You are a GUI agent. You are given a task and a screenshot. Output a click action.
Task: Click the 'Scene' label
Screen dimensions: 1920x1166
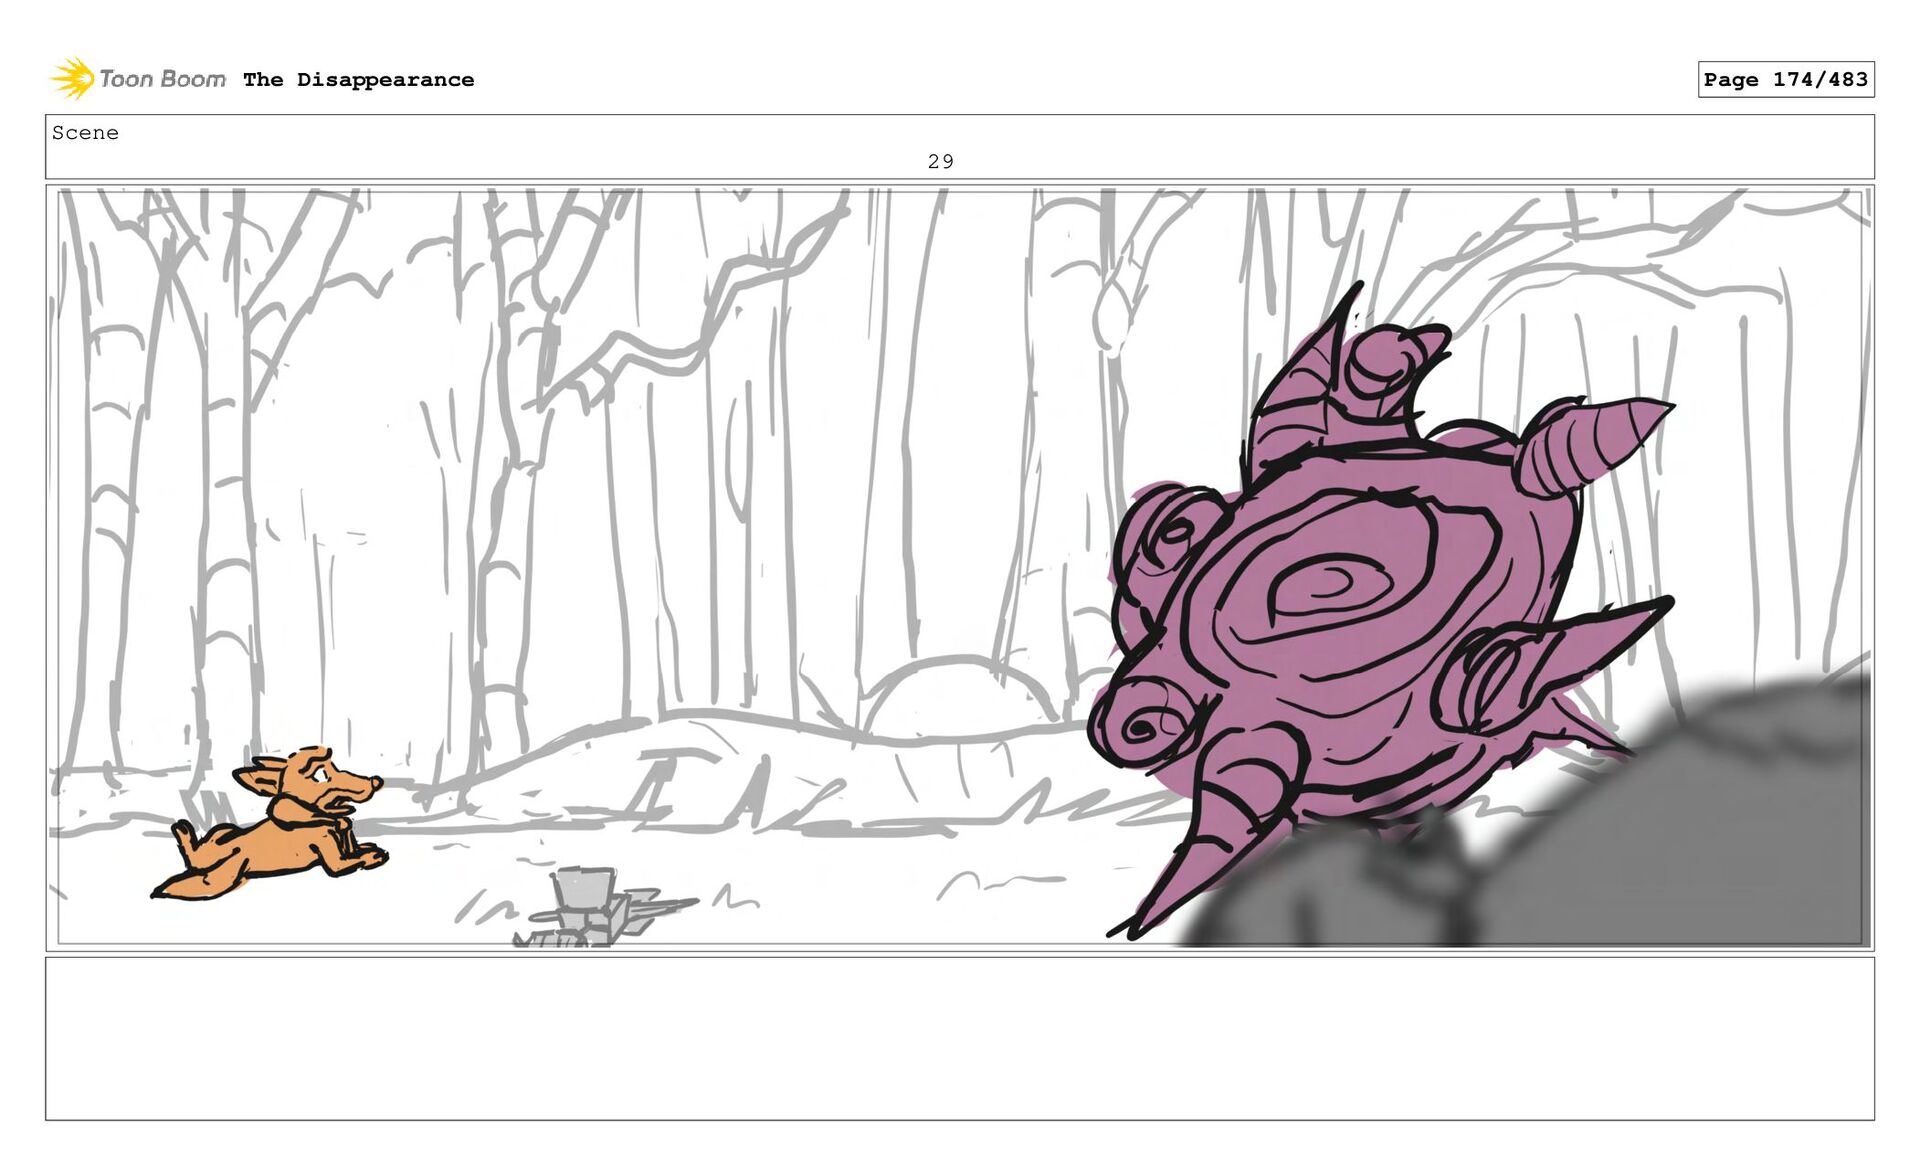point(85,133)
